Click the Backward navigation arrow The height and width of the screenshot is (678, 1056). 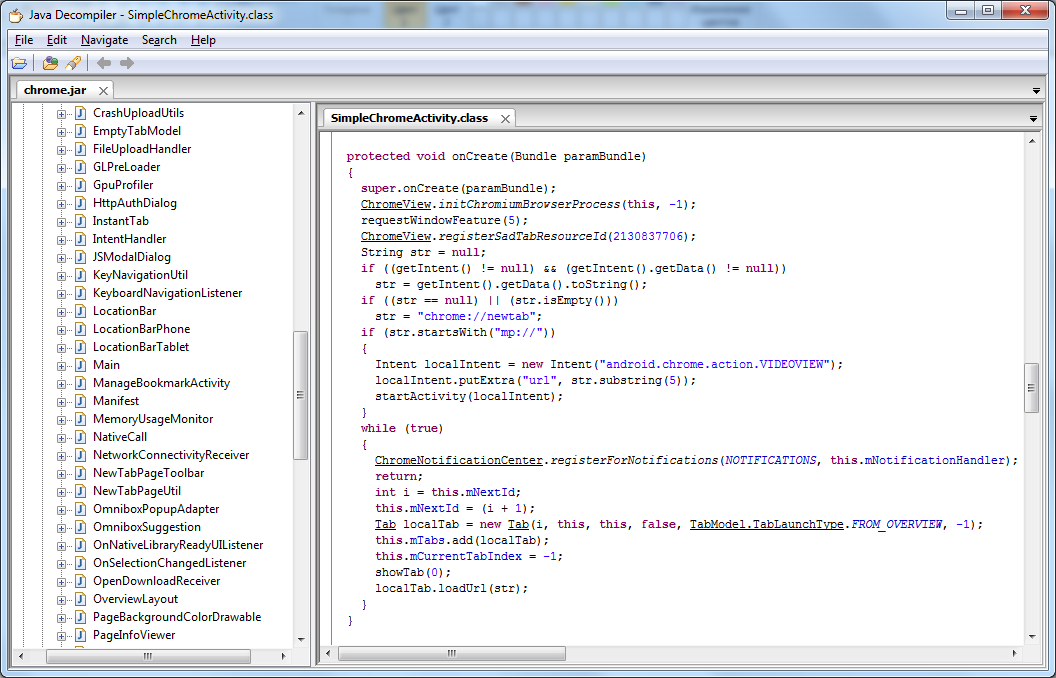[x=104, y=63]
